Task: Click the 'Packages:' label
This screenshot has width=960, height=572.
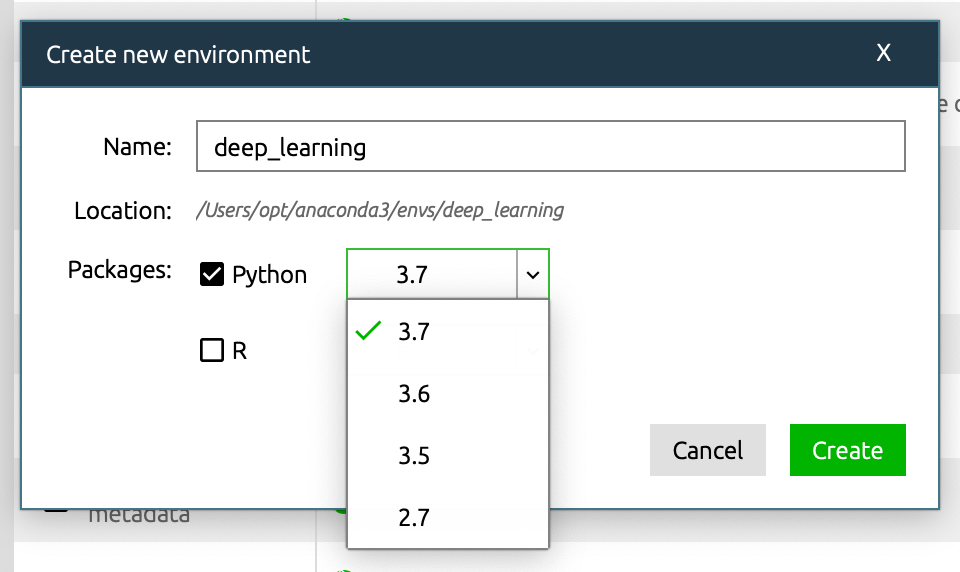Action: click(120, 270)
